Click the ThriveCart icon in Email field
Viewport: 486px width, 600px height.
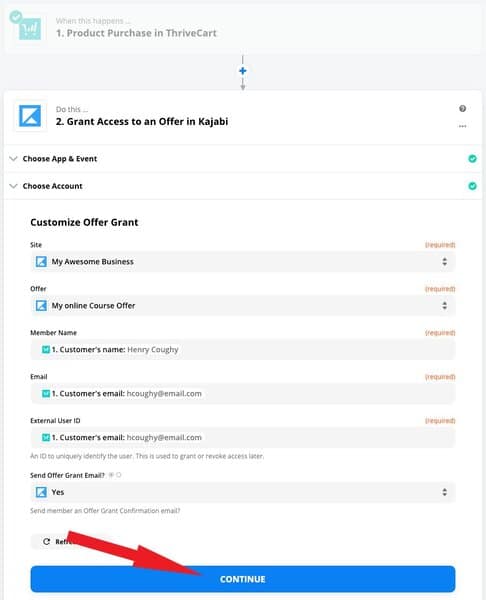pos(46,393)
